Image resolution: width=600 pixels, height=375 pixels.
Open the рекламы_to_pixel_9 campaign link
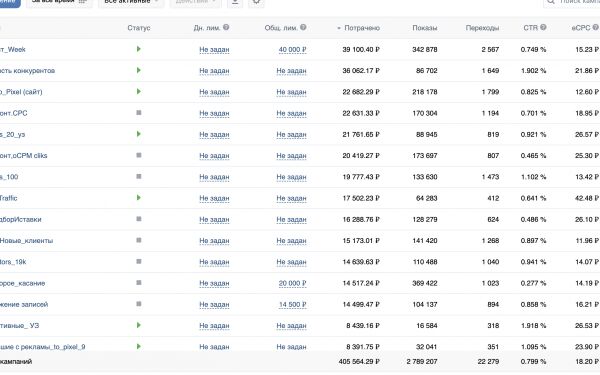tap(42, 347)
